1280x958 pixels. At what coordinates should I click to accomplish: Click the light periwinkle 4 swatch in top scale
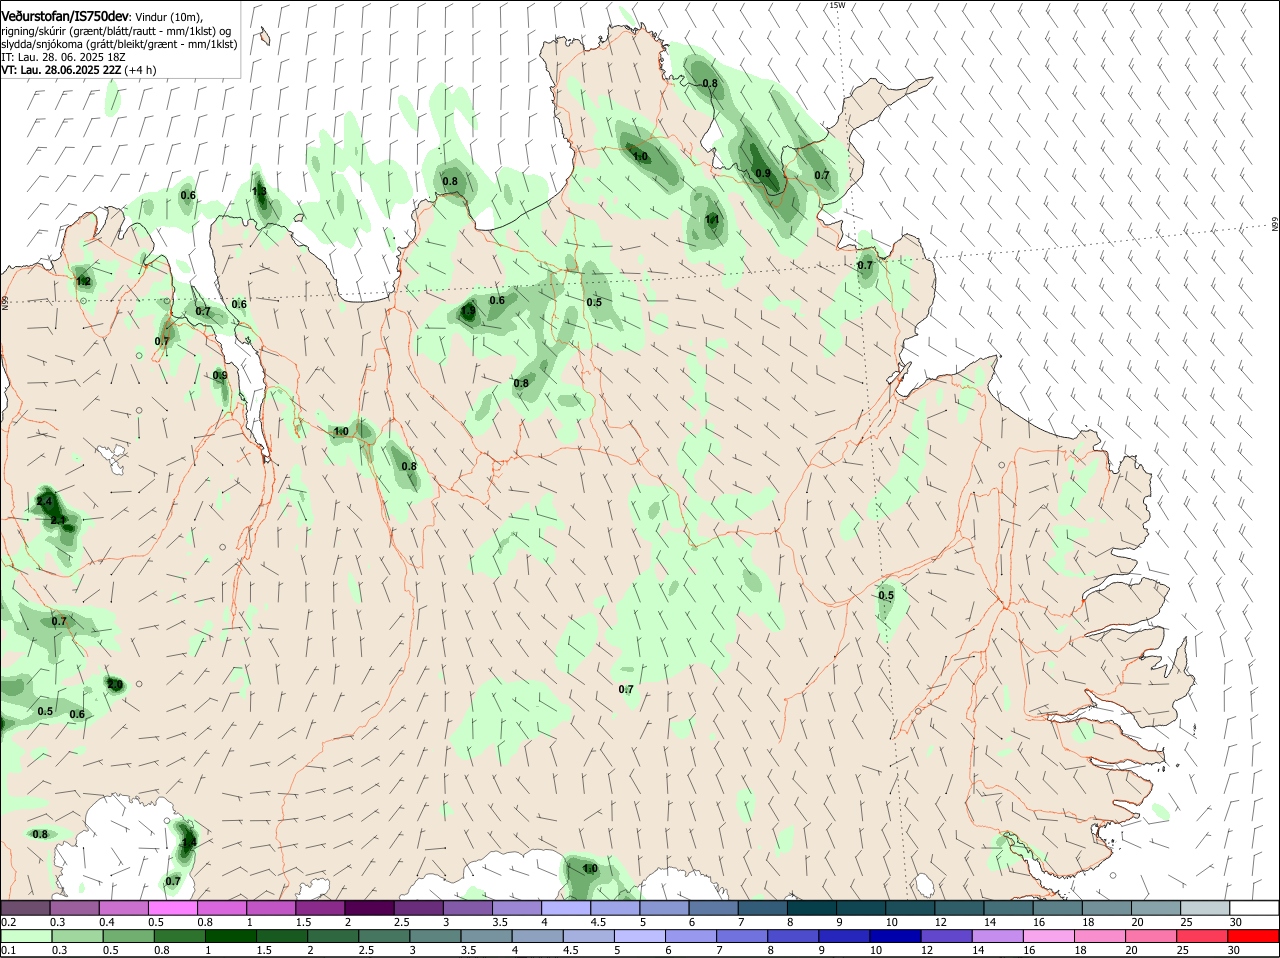pos(566,907)
